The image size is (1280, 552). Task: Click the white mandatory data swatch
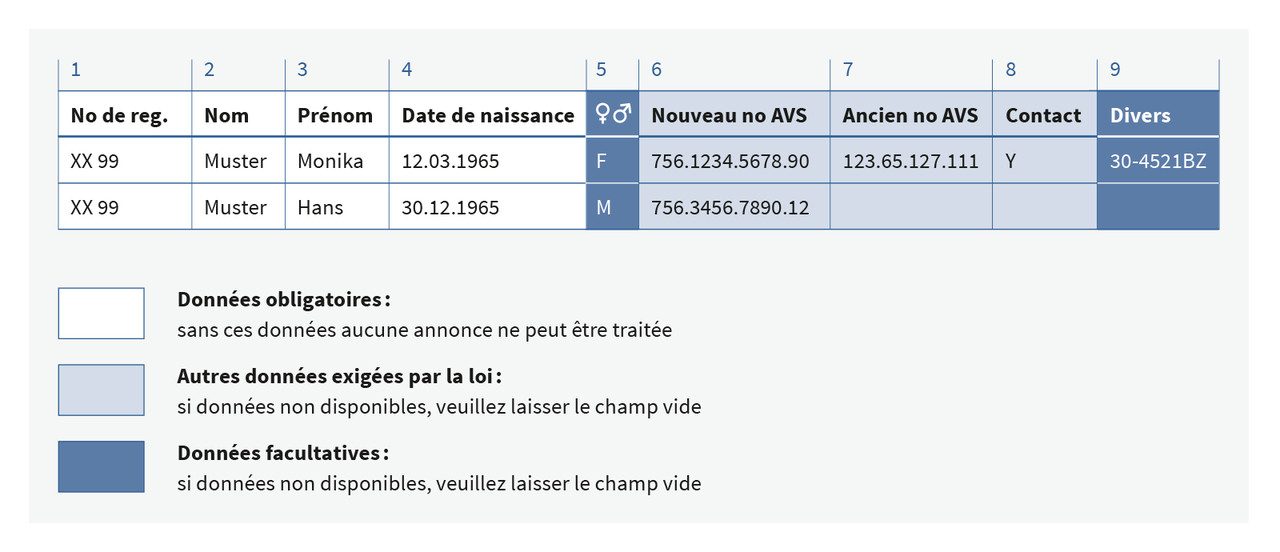point(101,313)
